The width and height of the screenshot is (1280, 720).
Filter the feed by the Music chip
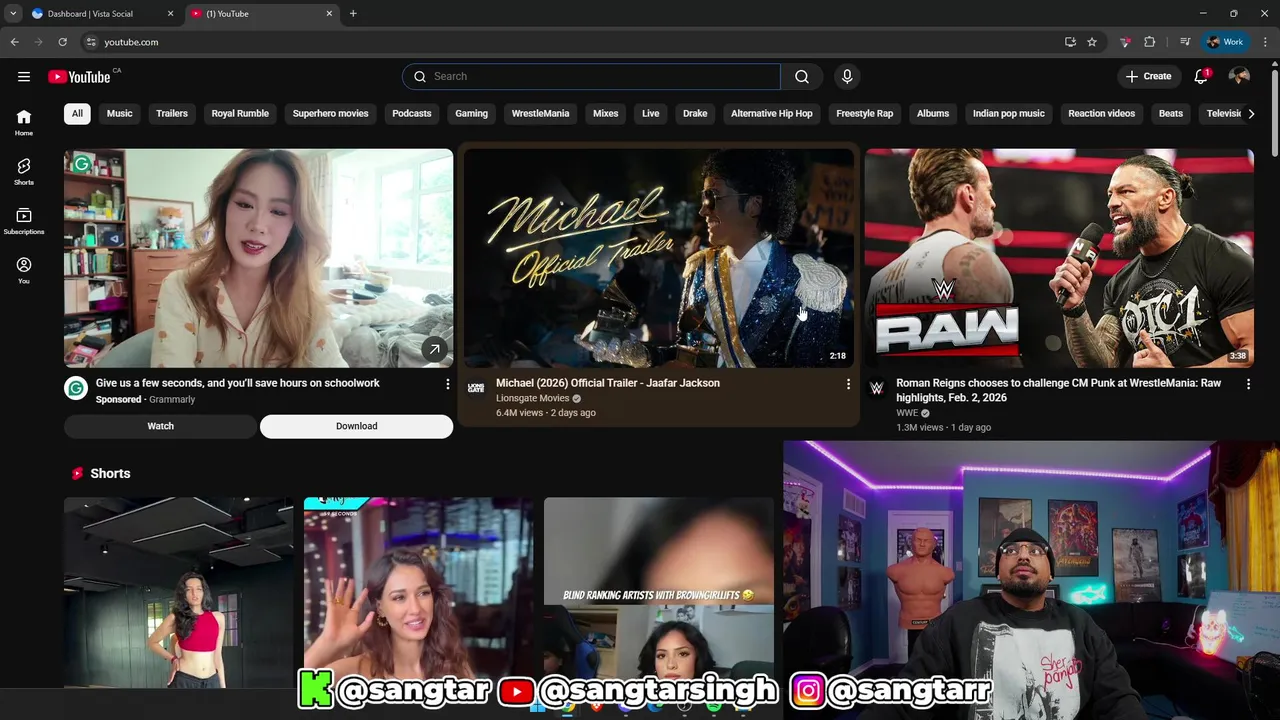[119, 114]
